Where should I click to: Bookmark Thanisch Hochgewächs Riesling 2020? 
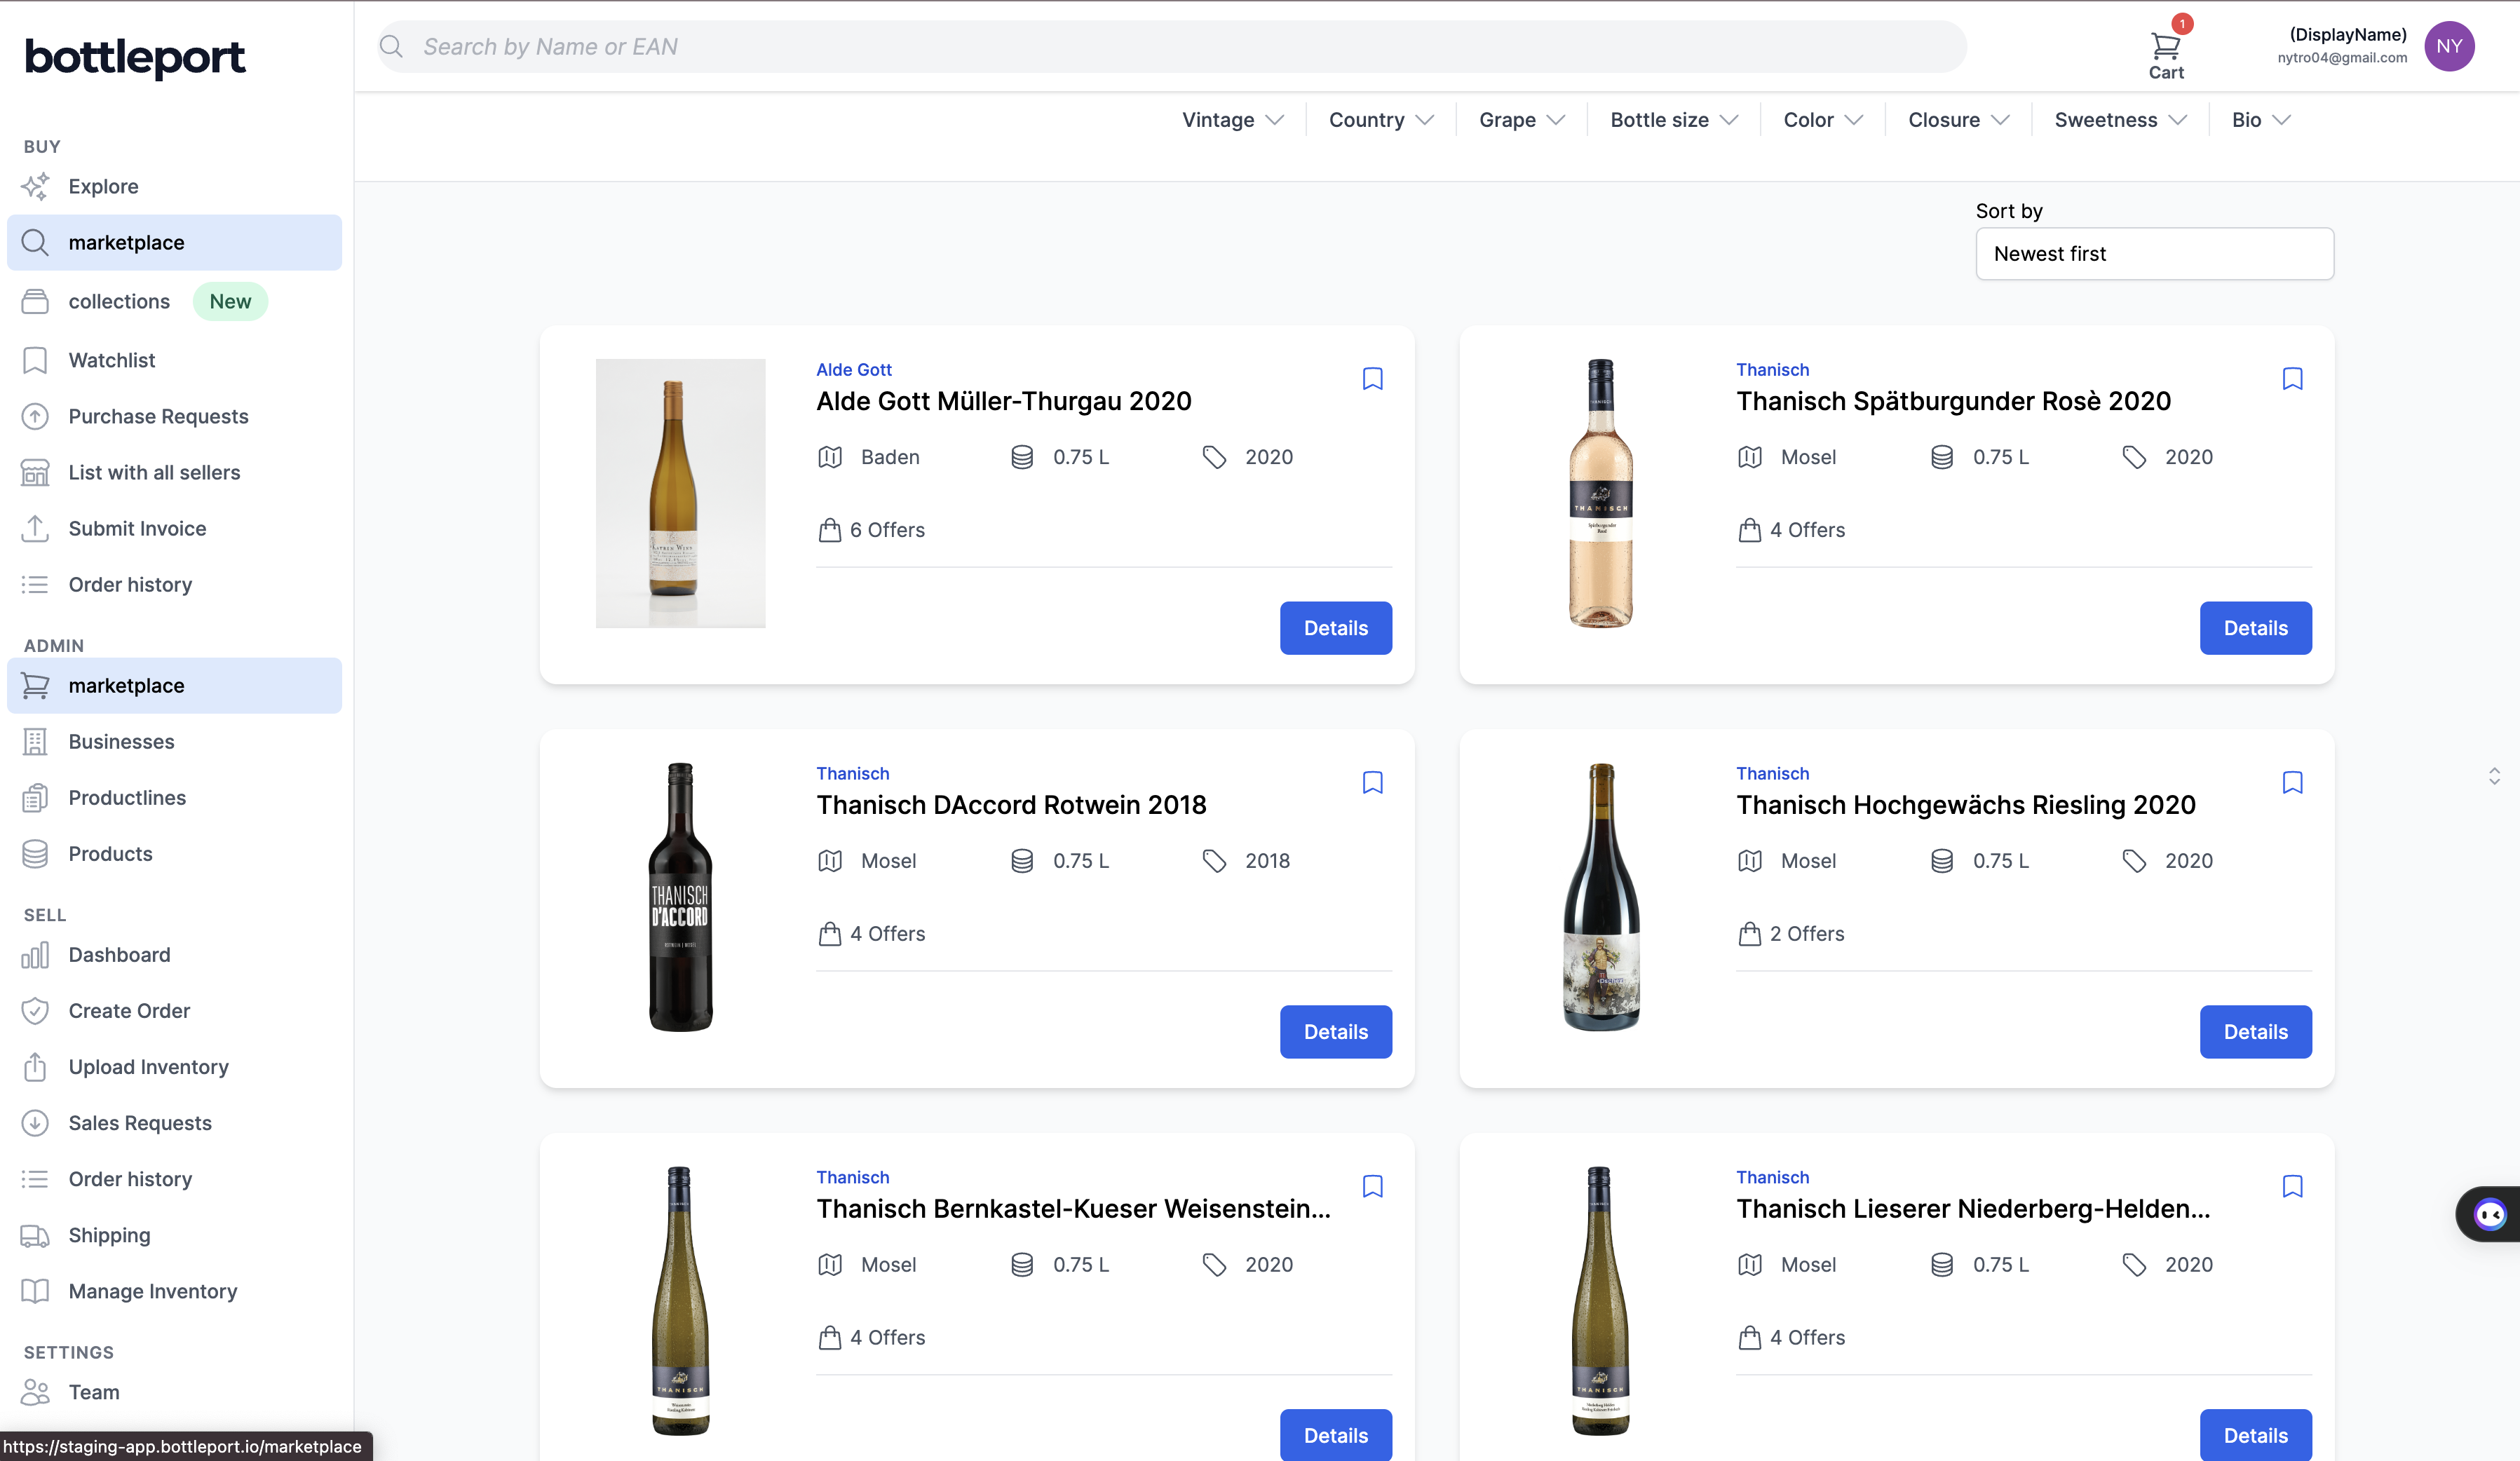coord(2293,783)
